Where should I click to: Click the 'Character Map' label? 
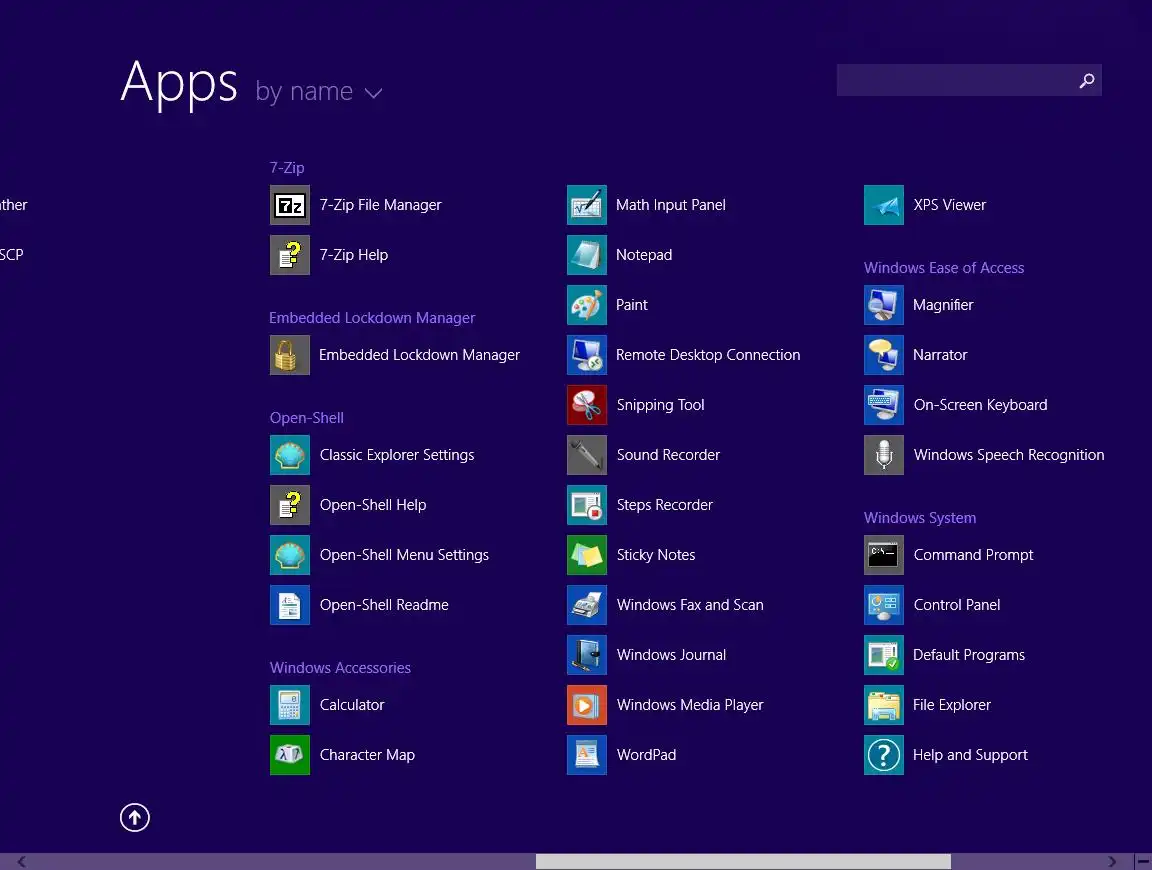coord(367,755)
